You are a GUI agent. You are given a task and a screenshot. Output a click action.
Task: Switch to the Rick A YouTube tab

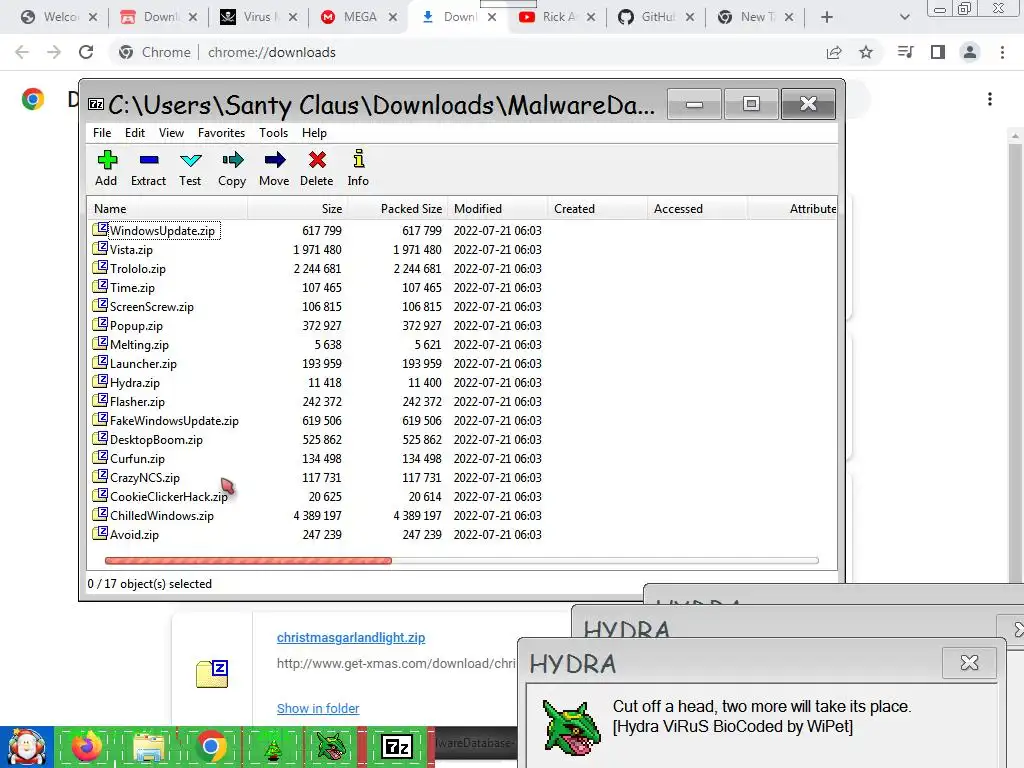[x=557, y=17]
